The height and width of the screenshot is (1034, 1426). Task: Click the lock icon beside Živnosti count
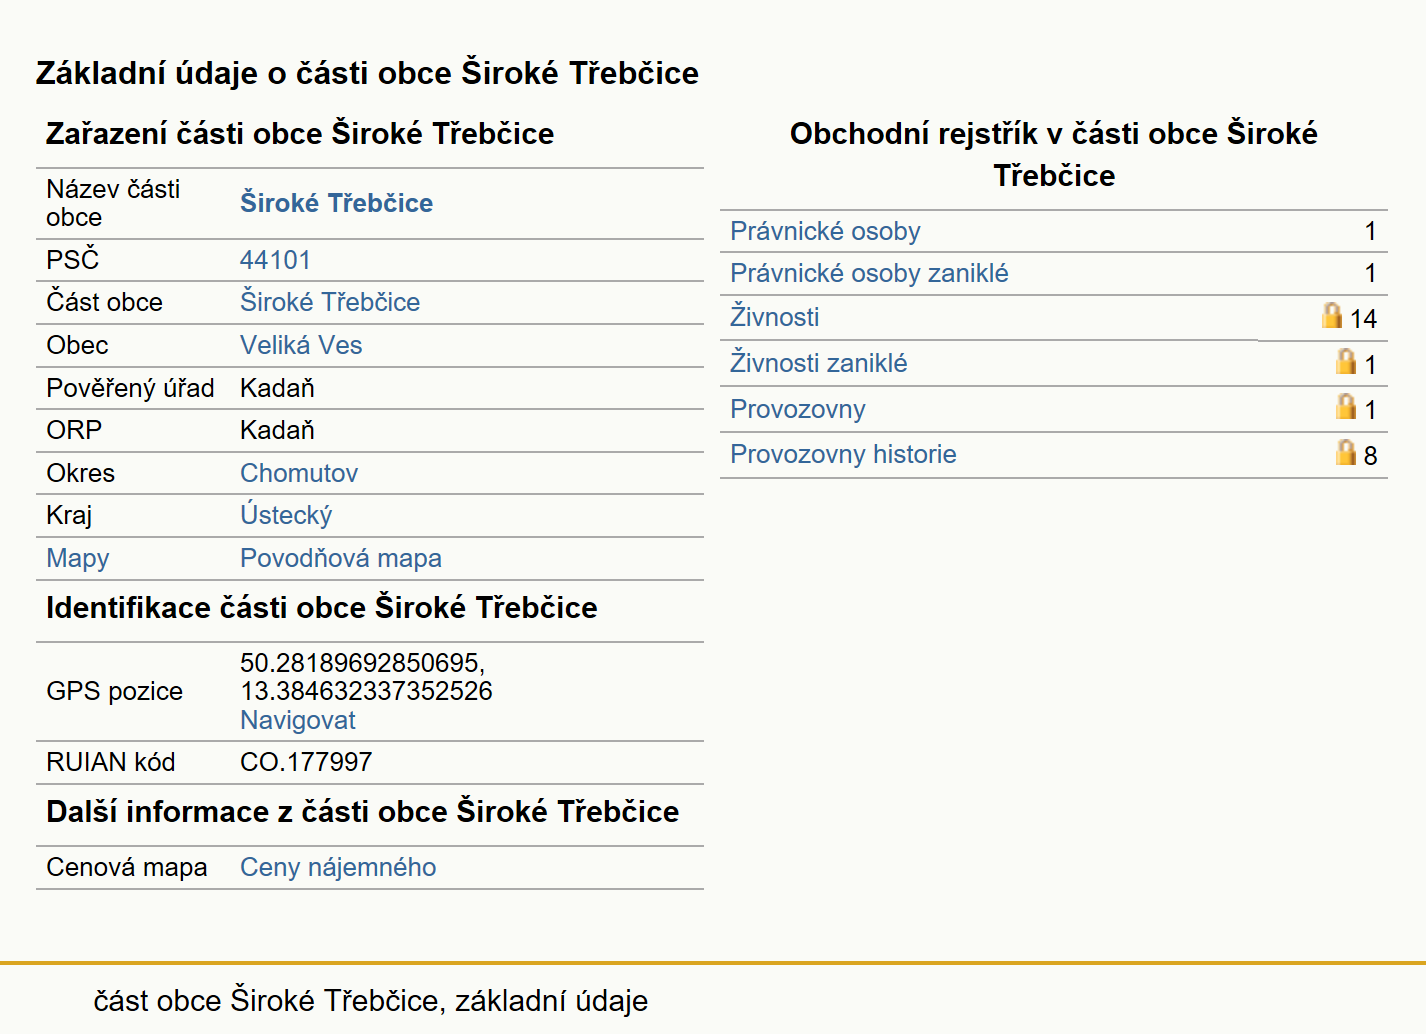[1331, 316]
